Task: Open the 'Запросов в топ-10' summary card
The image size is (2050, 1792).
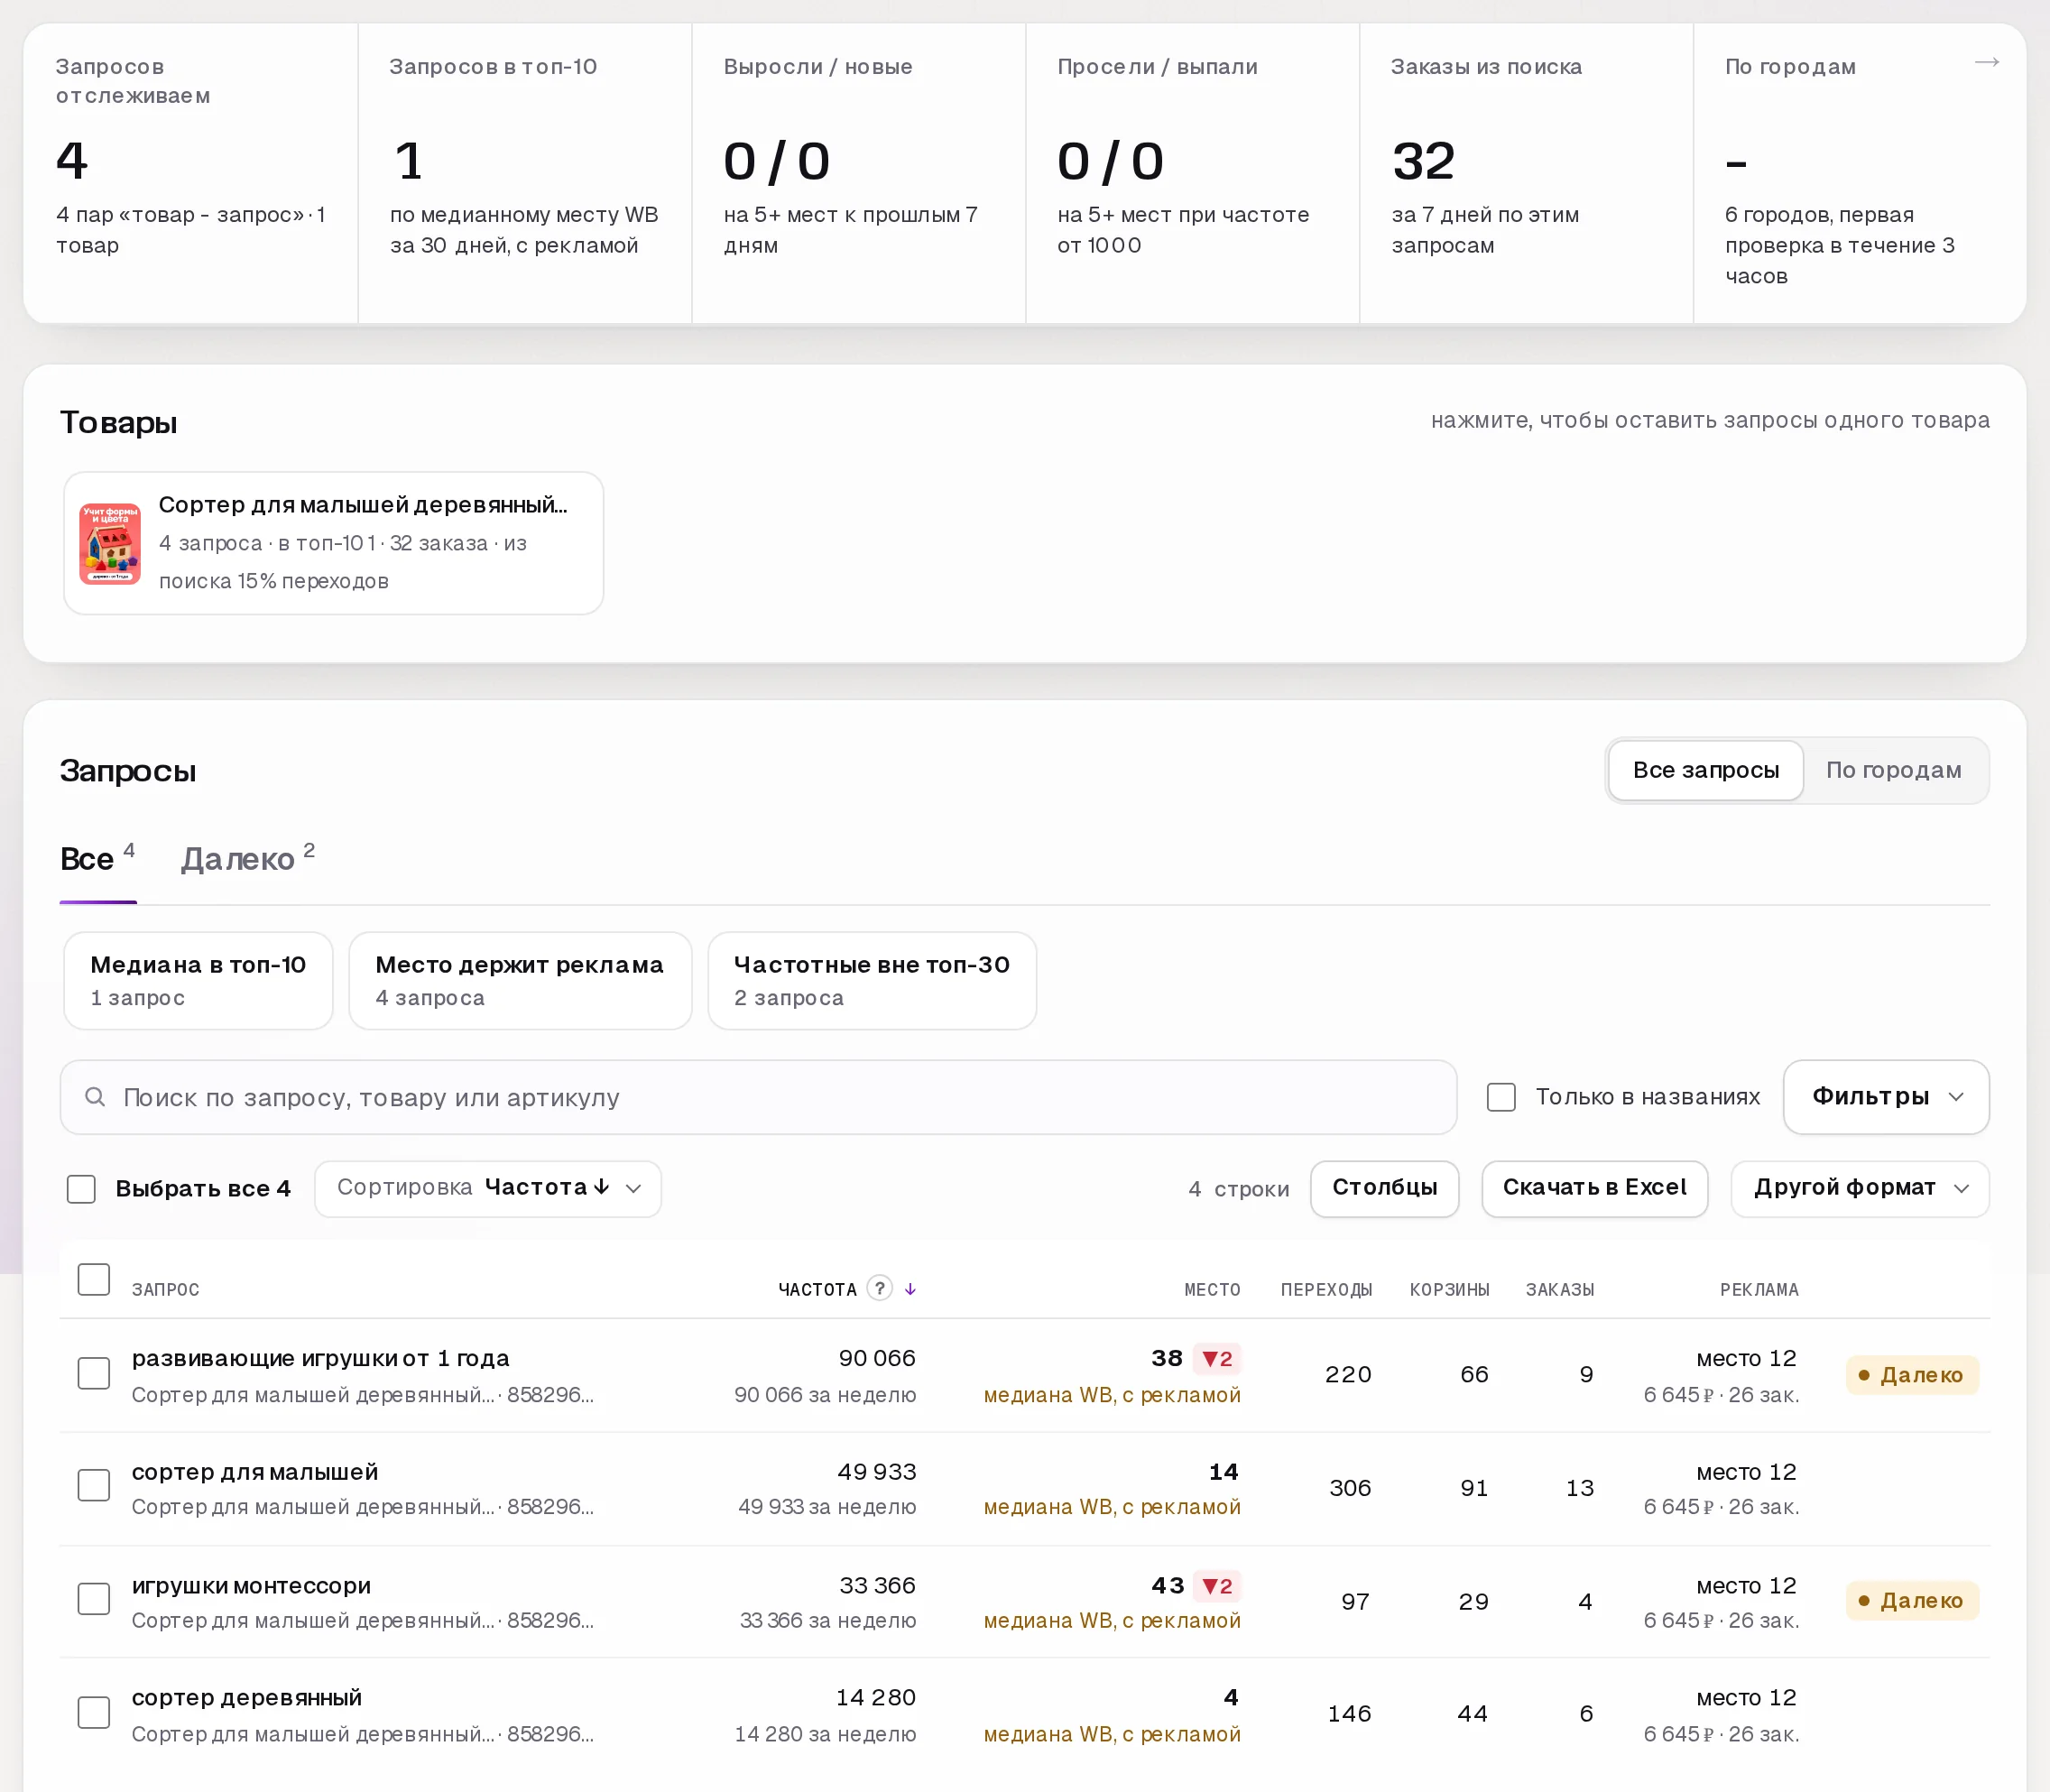Action: 524,173
